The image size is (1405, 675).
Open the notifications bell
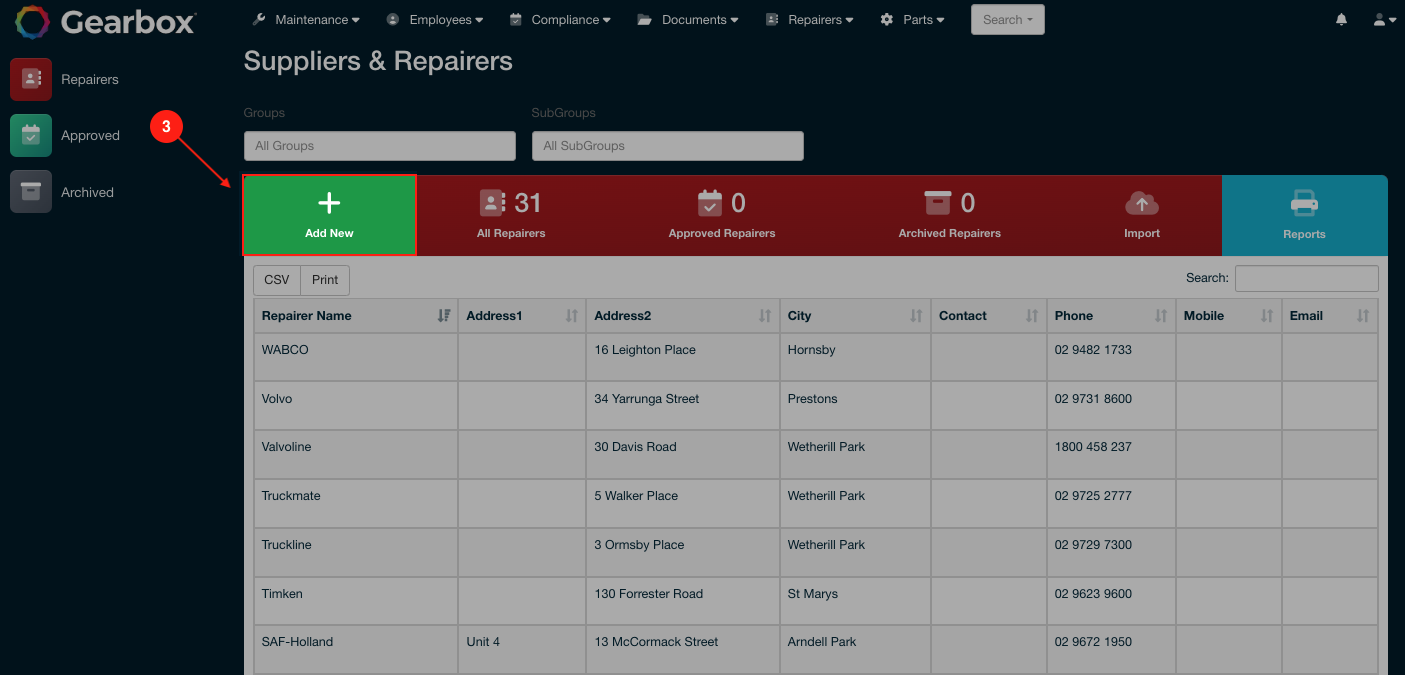click(1342, 20)
